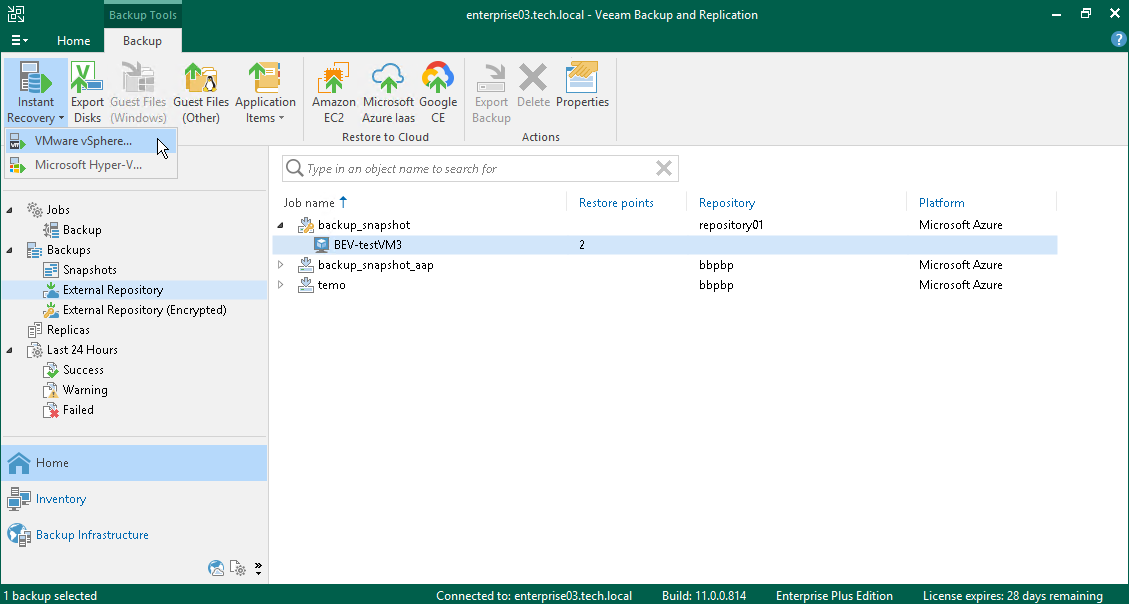Open External Repository tree node

[113, 290]
